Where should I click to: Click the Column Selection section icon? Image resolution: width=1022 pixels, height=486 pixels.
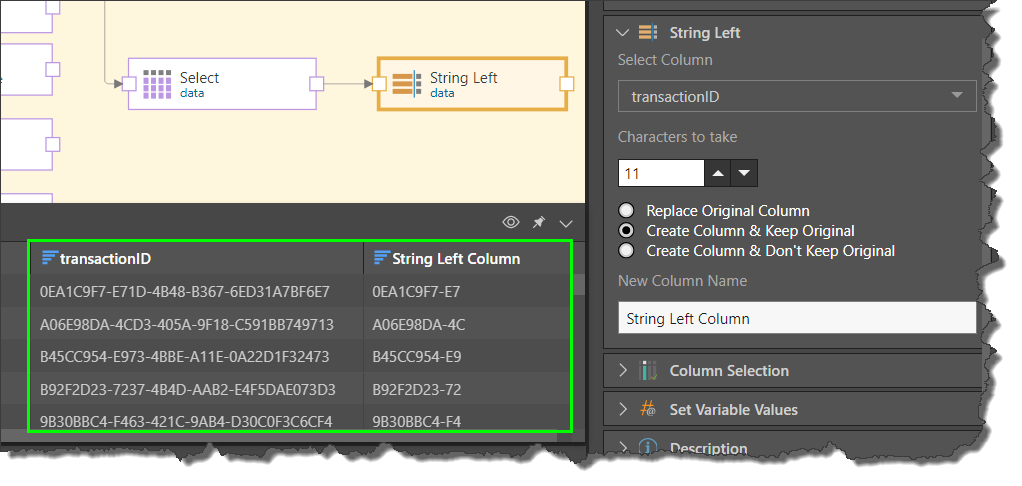coord(648,371)
